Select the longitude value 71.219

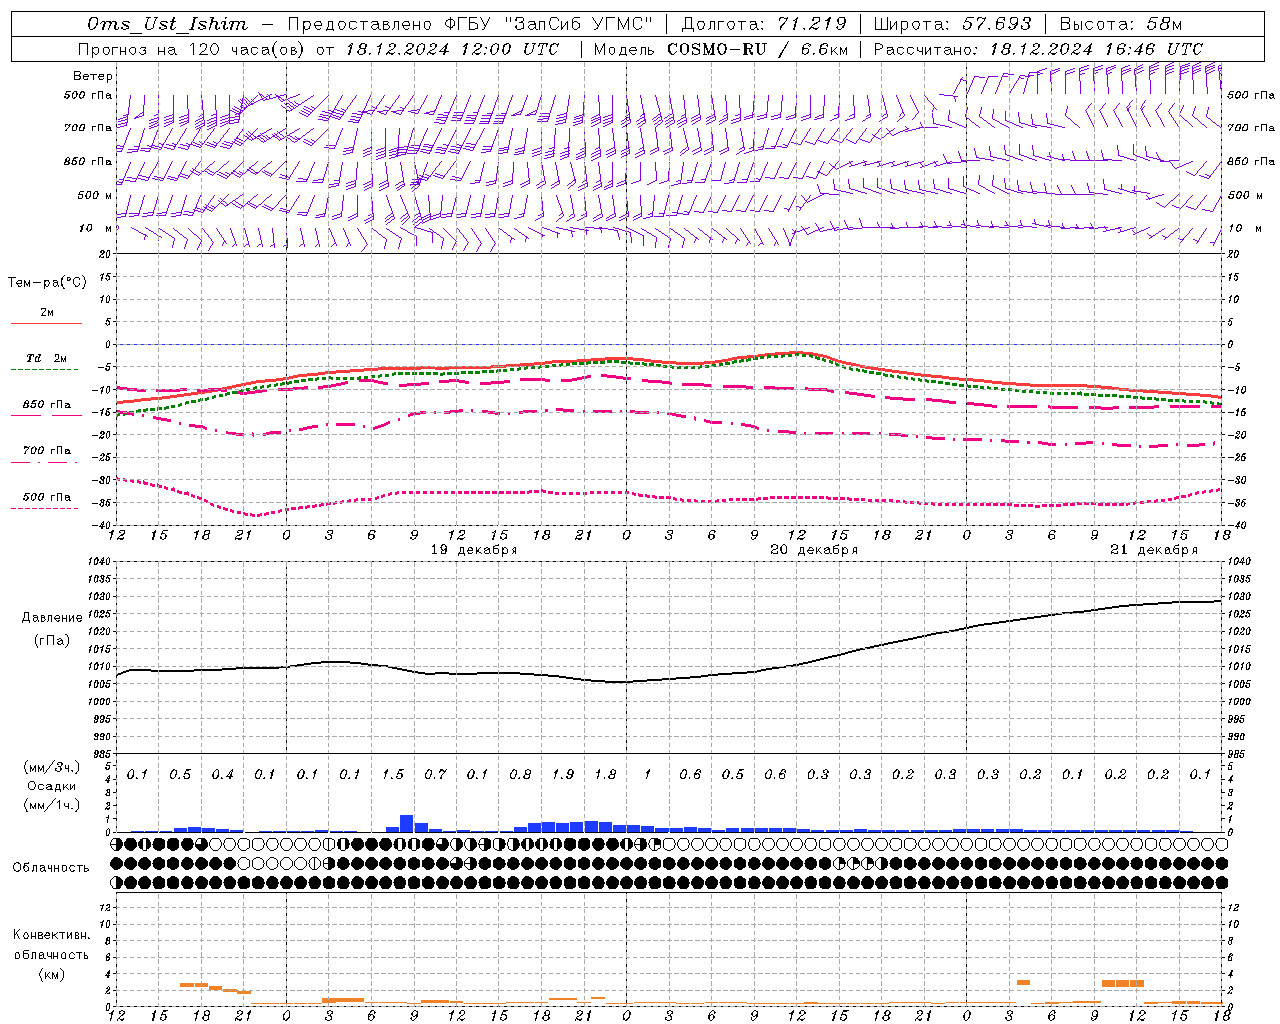812,24
